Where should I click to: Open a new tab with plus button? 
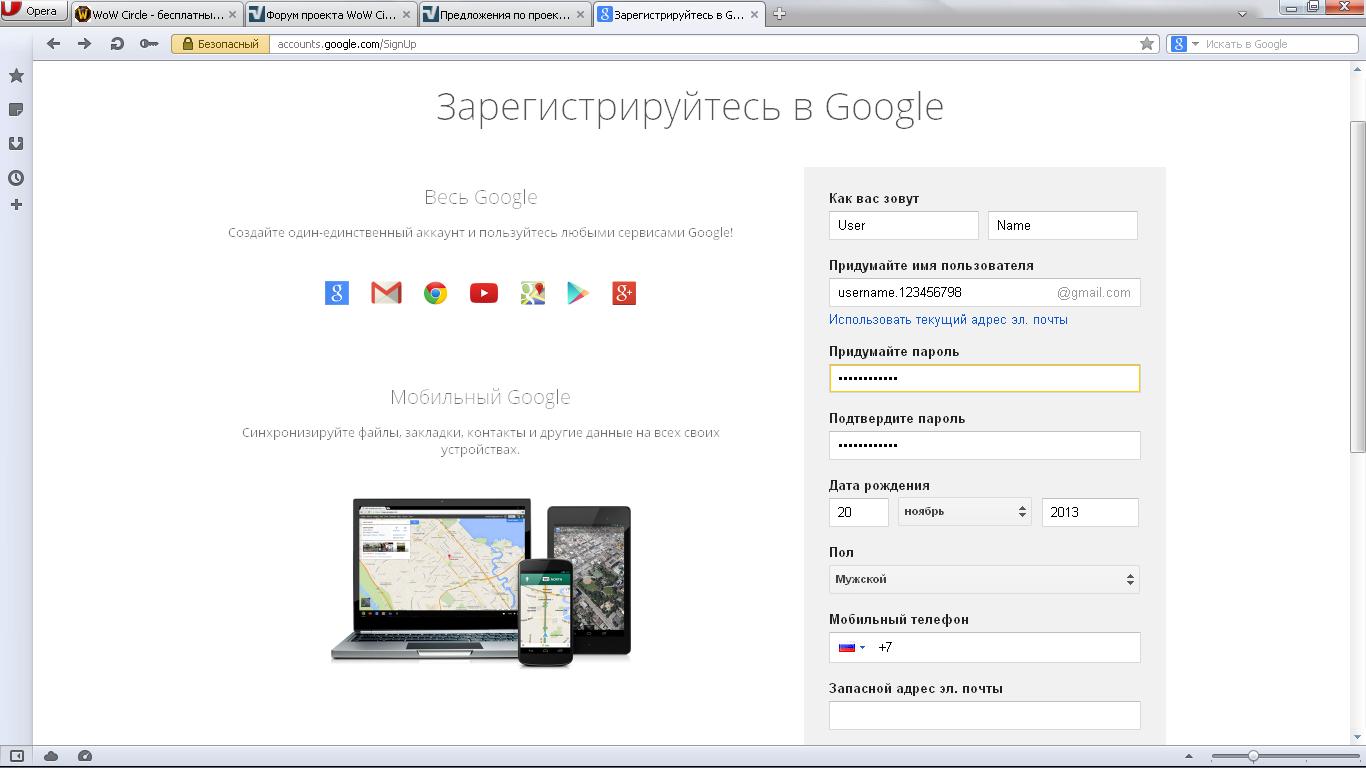point(779,14)
